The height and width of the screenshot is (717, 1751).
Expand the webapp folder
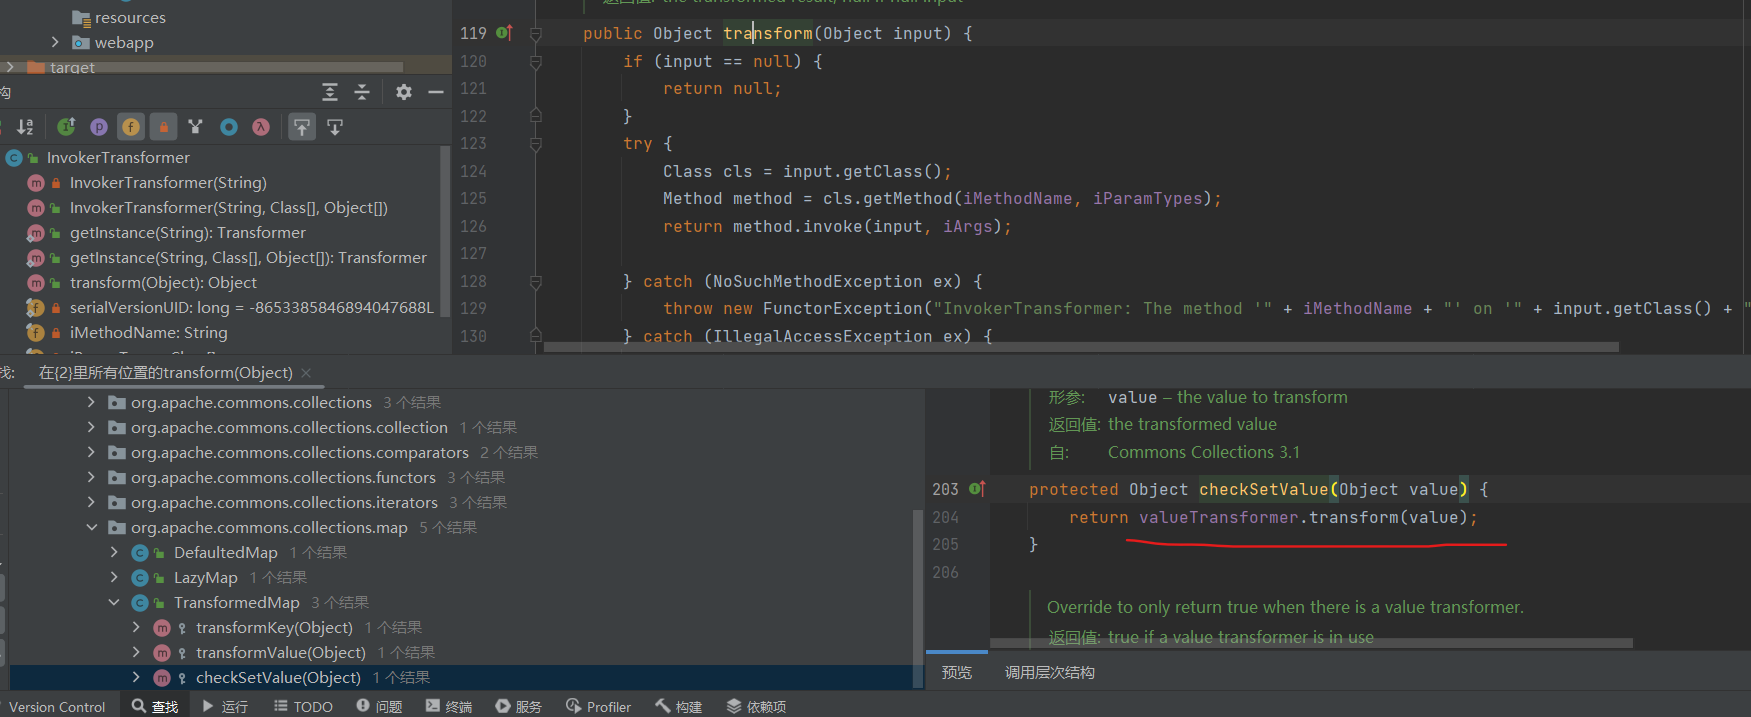(55, 42)
